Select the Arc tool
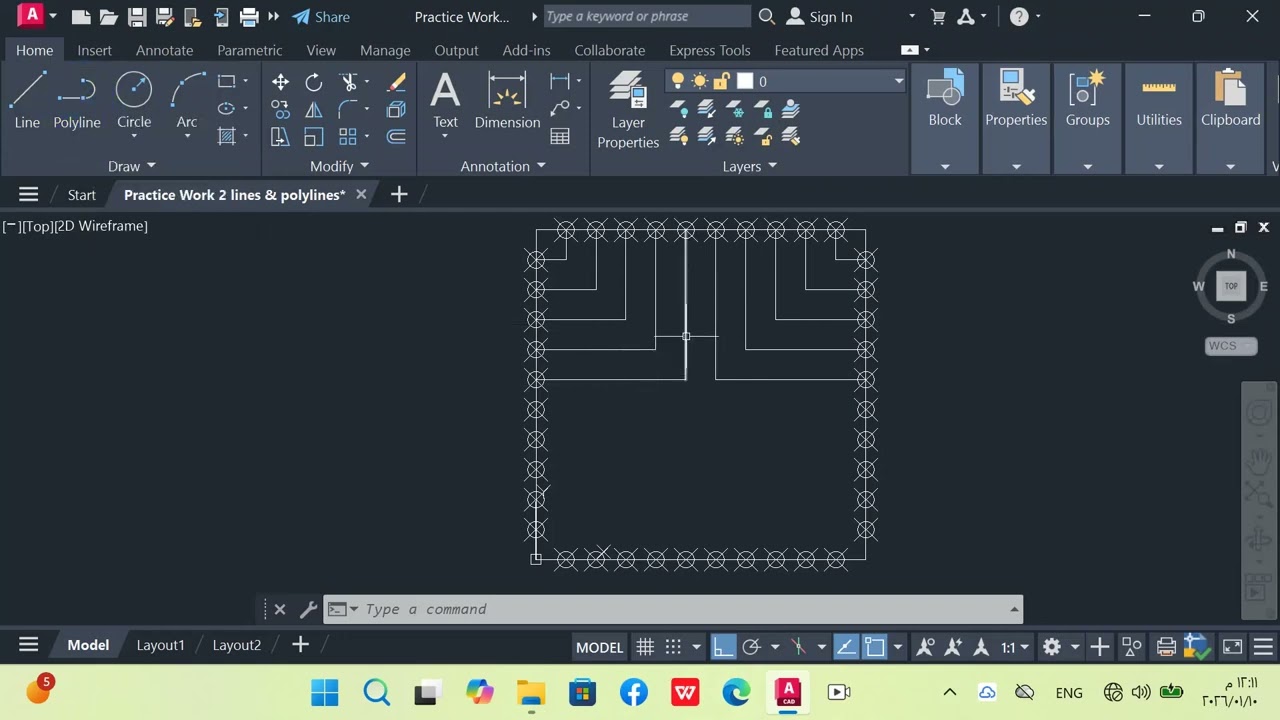This screenshot has width=1280, height=720. (187, 100)
